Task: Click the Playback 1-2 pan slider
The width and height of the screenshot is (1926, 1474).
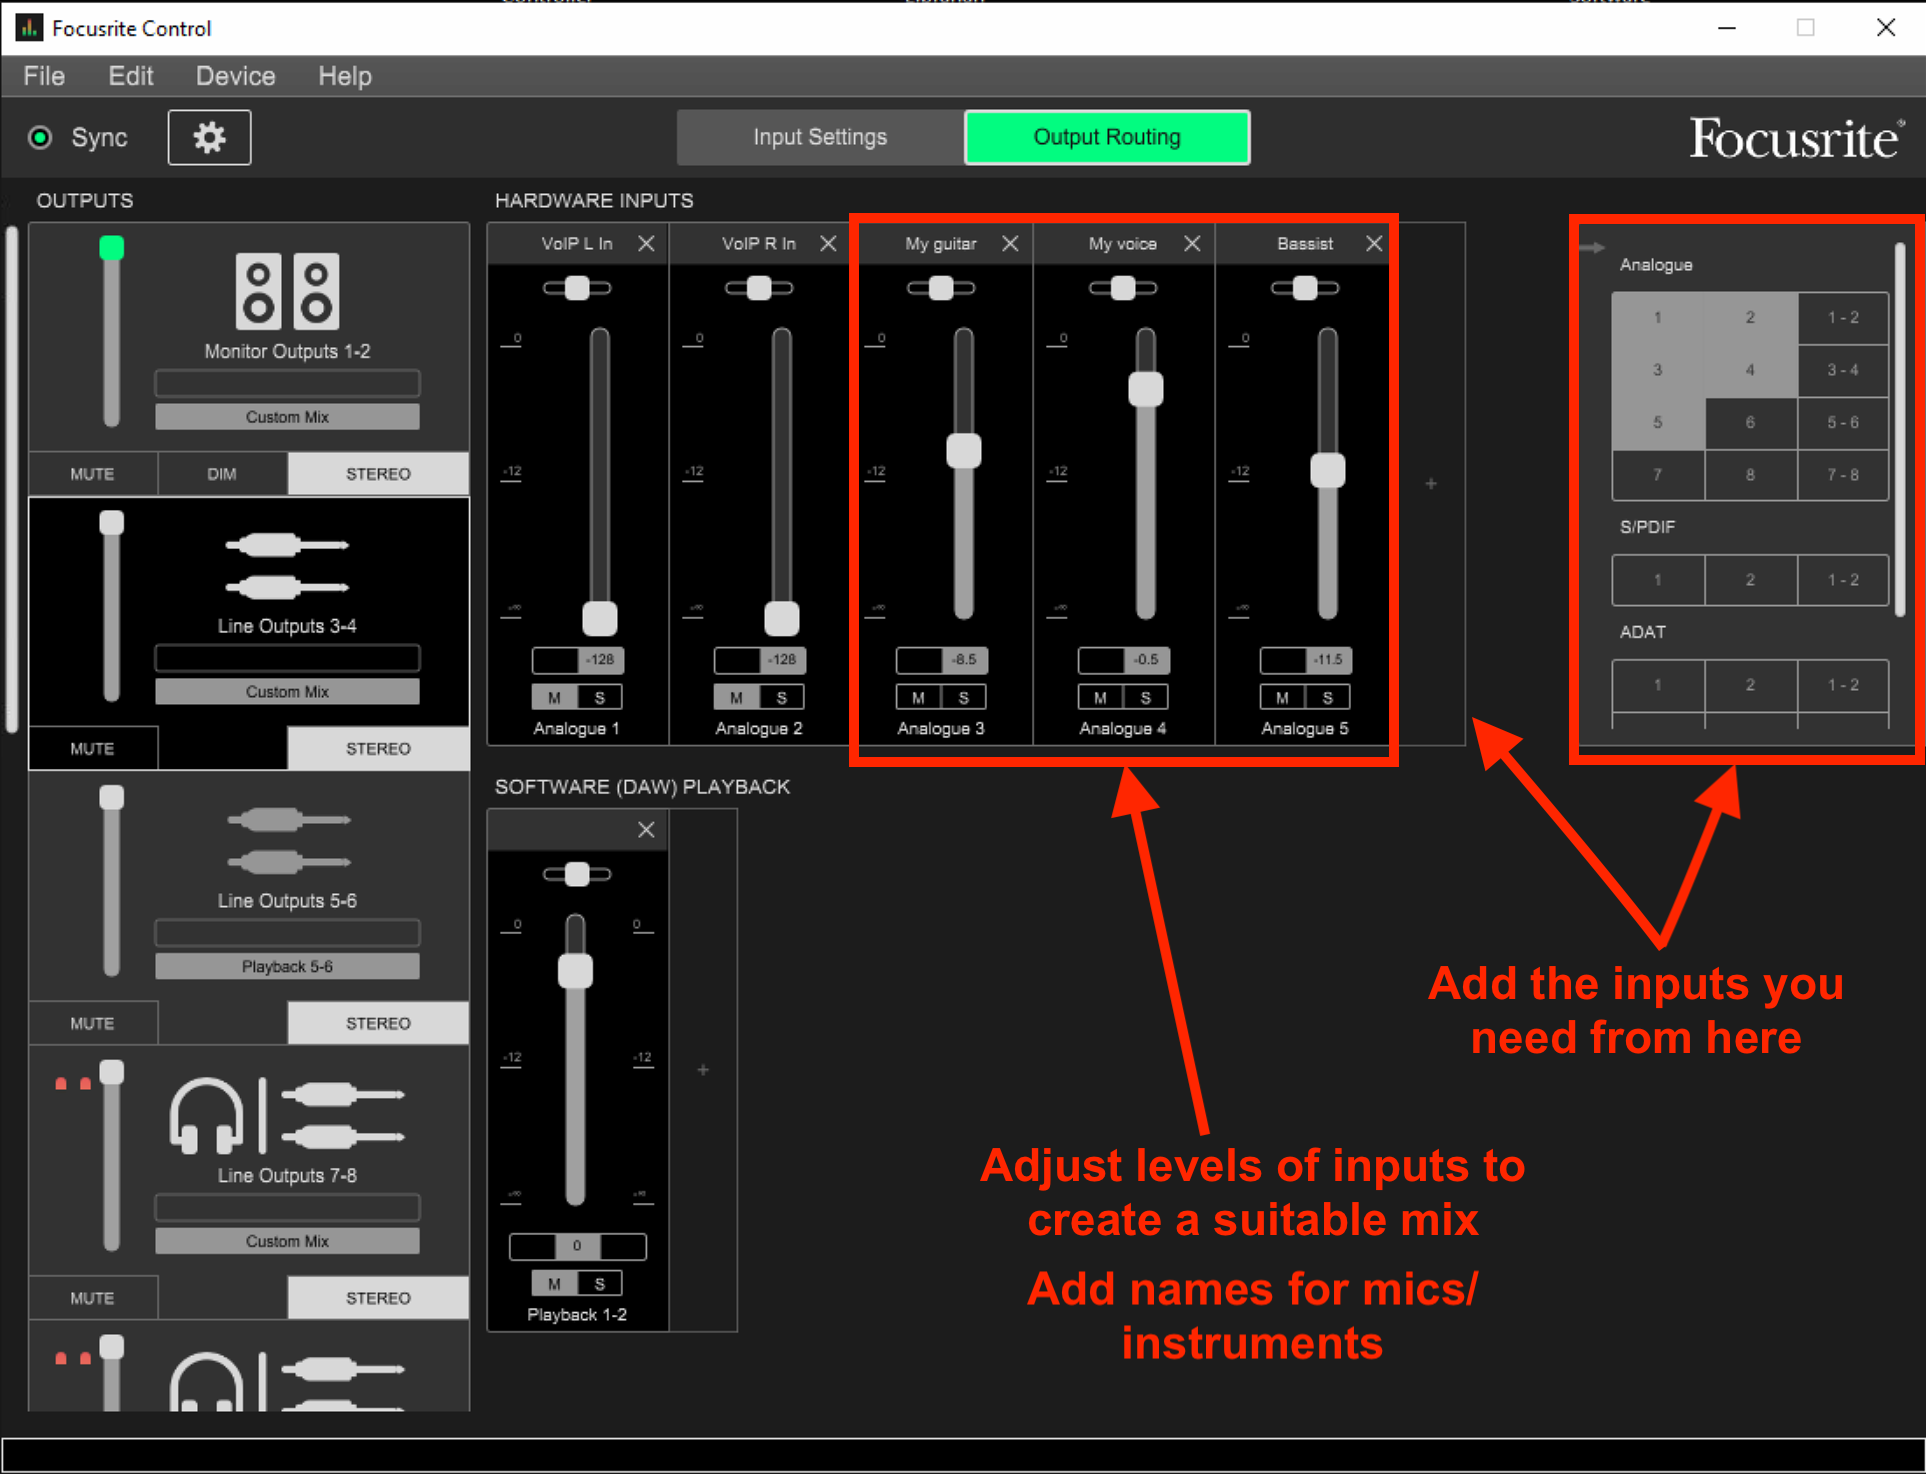Action: [x=577, y=874]
